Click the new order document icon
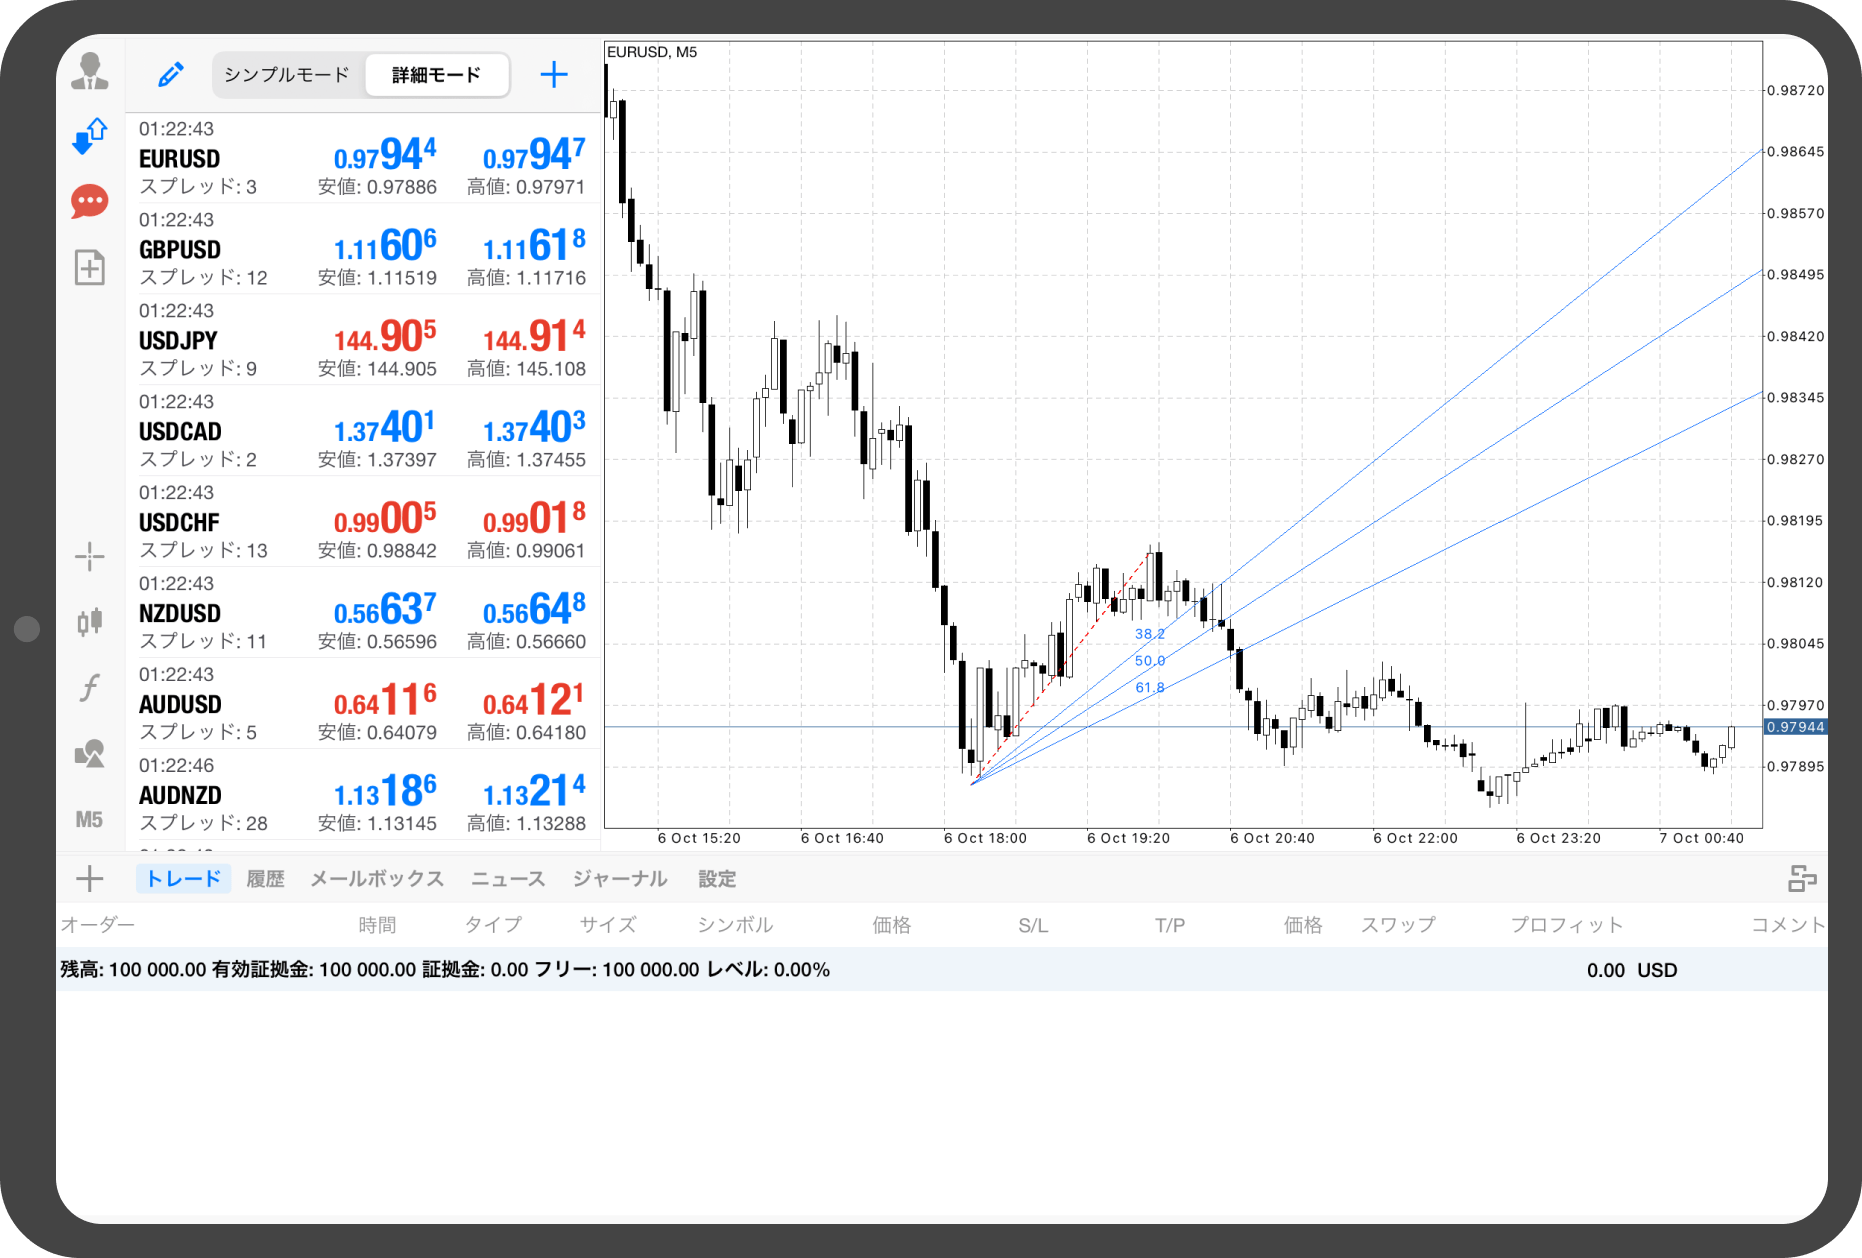 tap(90, 268)
